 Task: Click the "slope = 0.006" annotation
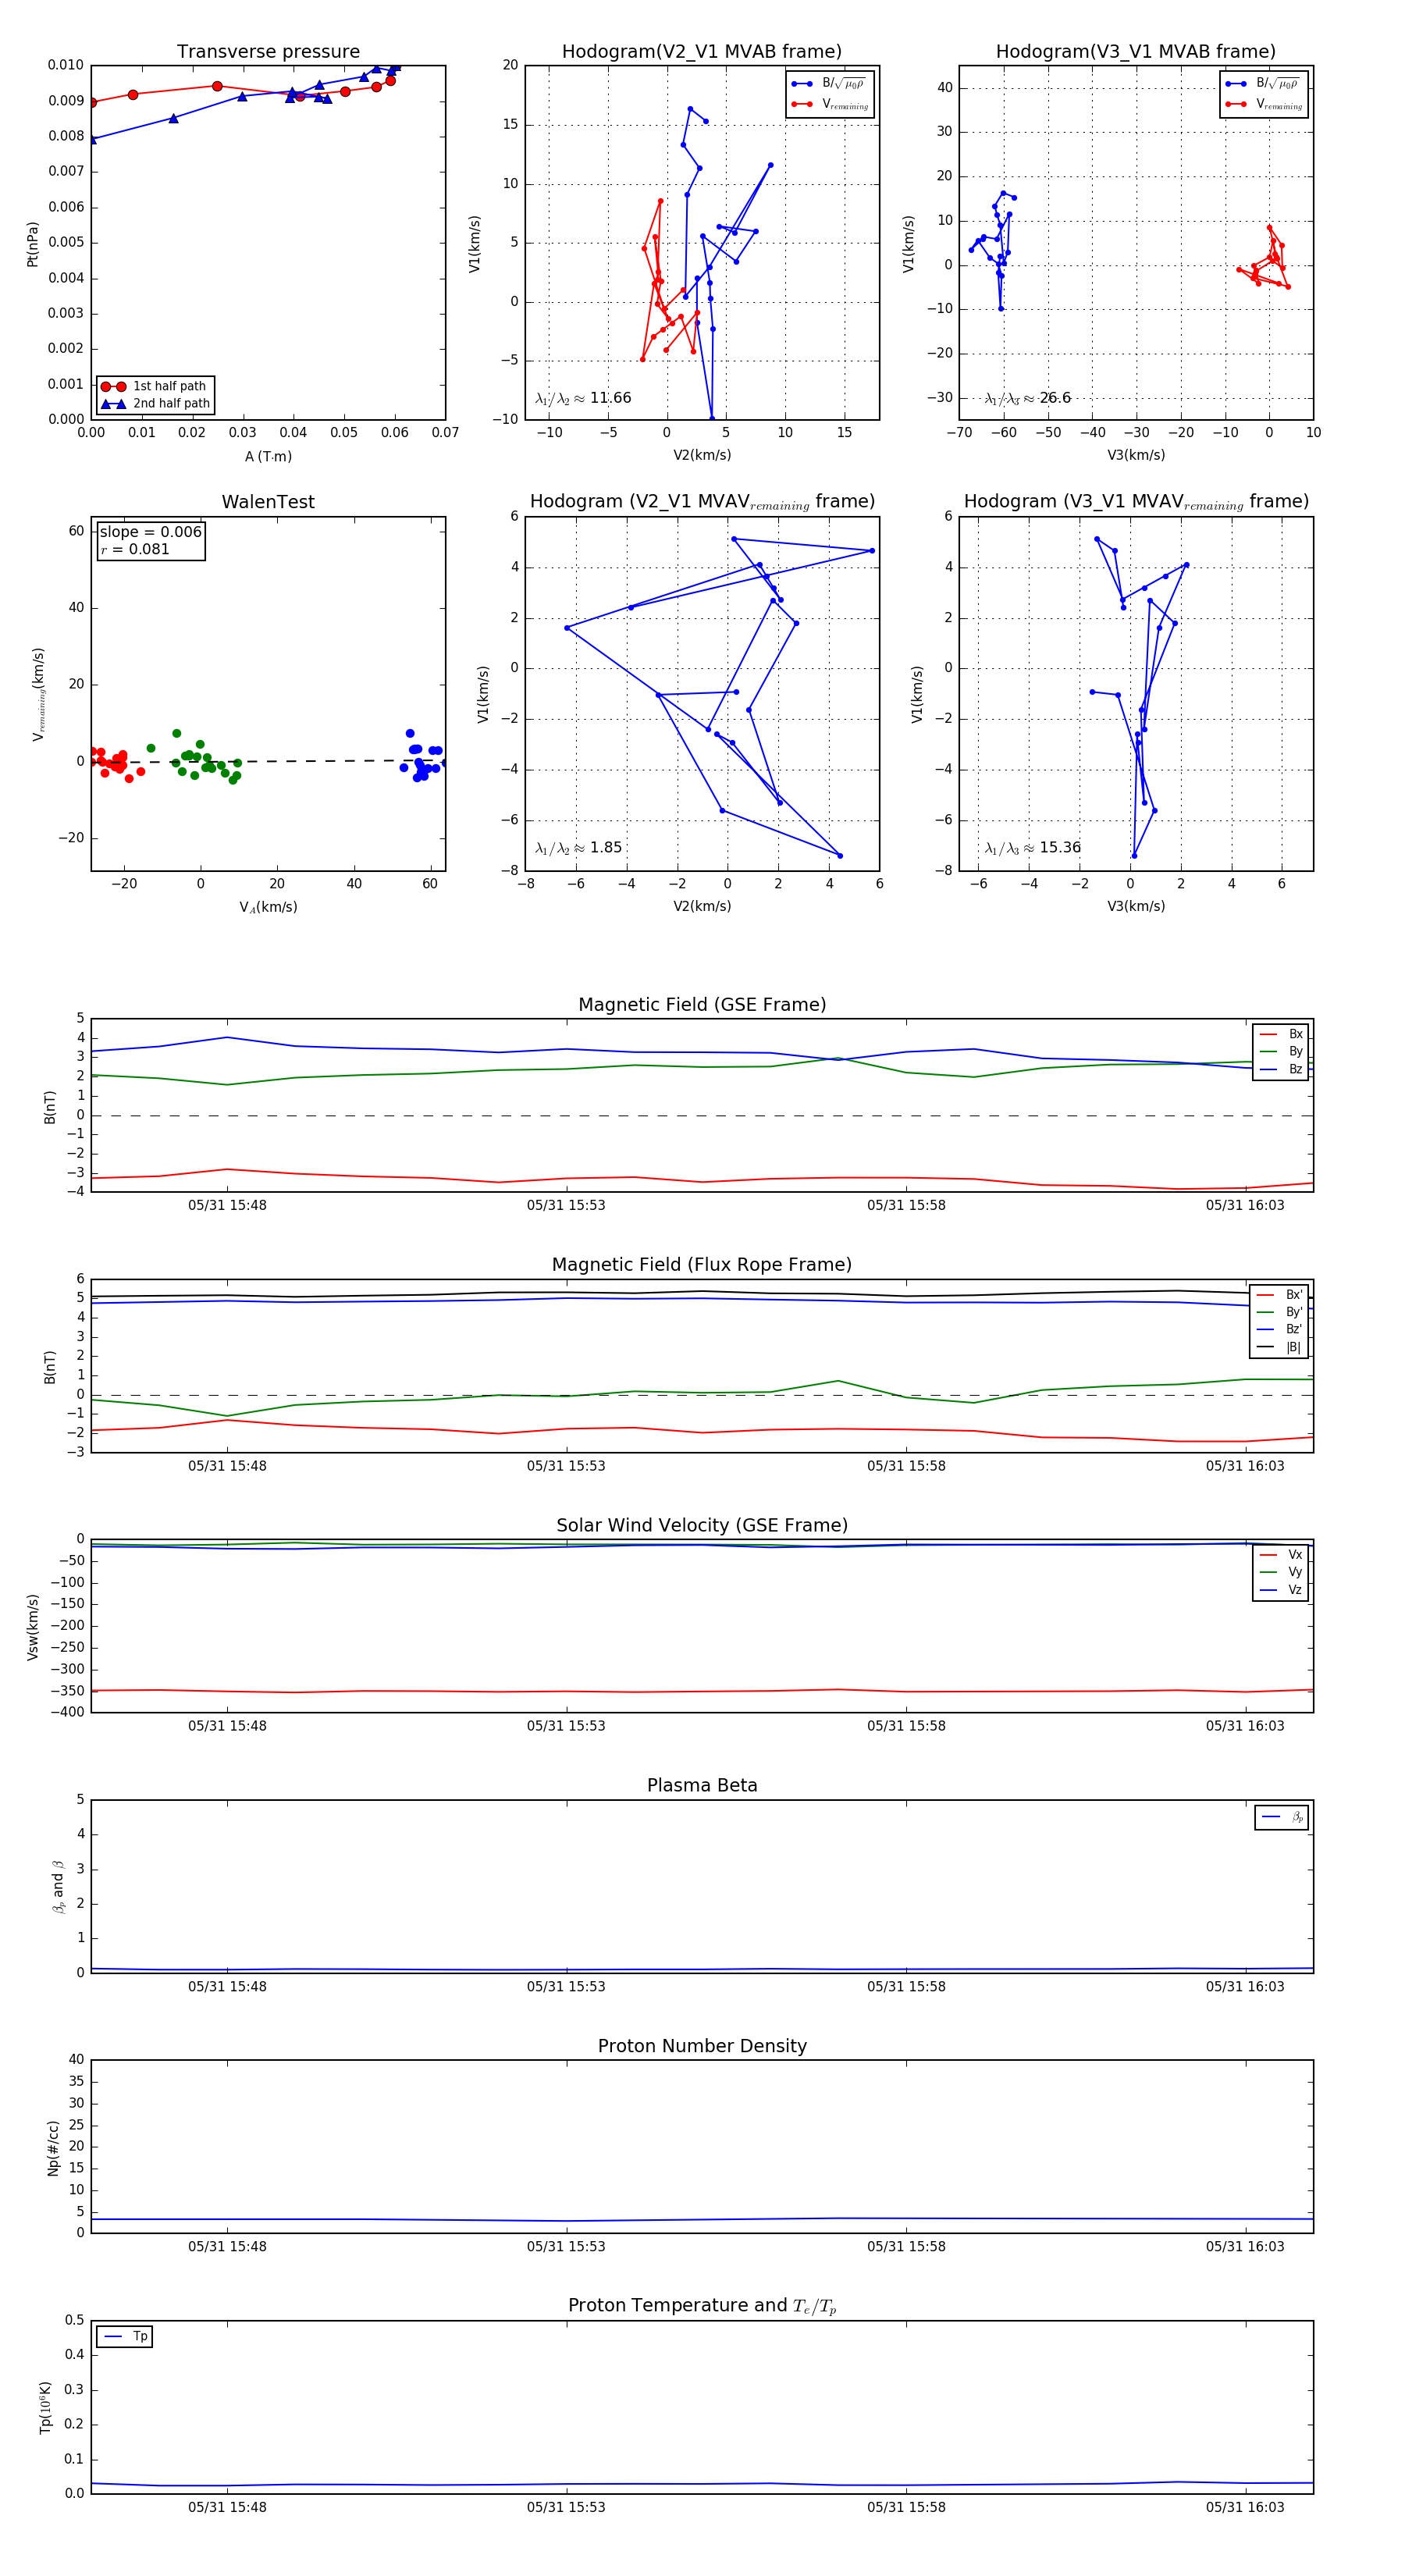[x=151, y=532]
